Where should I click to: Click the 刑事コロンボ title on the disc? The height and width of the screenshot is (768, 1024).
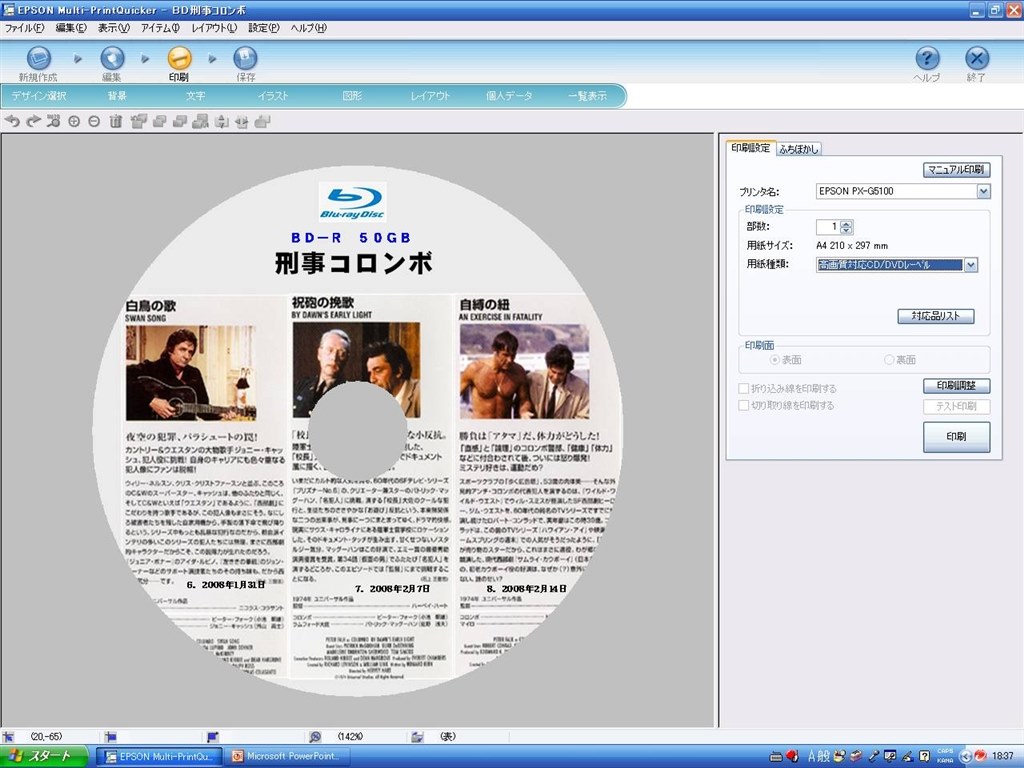coord(353,263)
